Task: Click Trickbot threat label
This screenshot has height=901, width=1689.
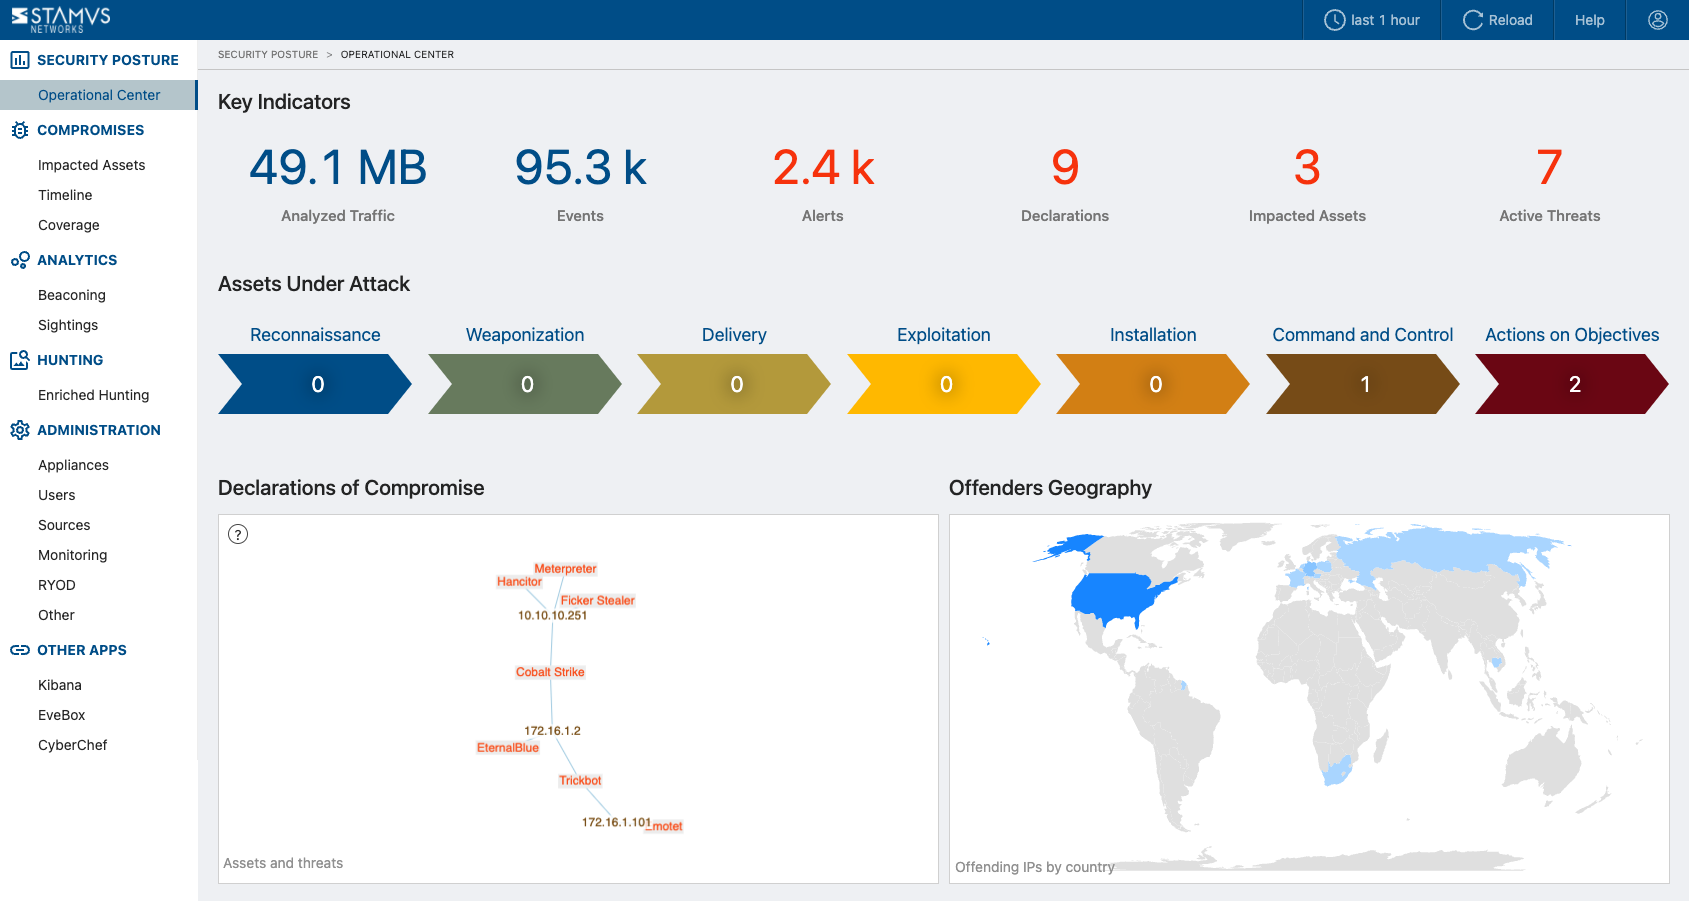Action: tap(580, 781)
